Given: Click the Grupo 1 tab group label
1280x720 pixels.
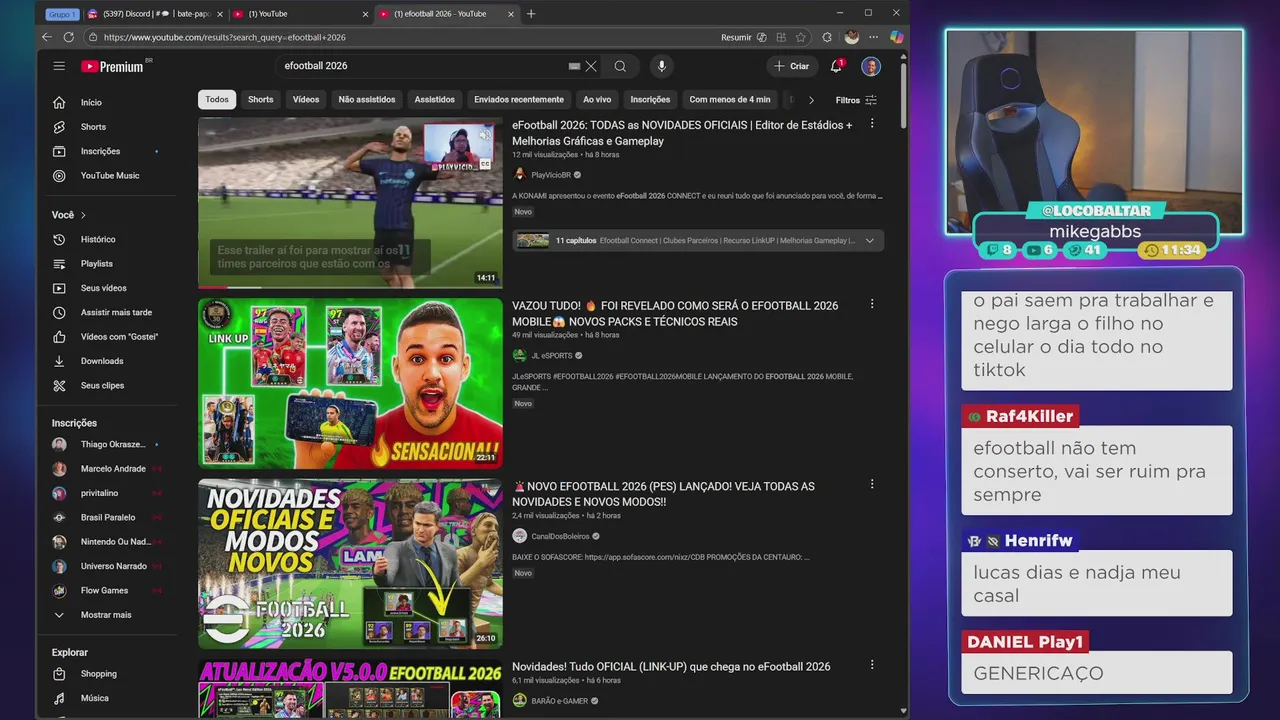Looking at the screenshot, I should (x=61, y=14).
